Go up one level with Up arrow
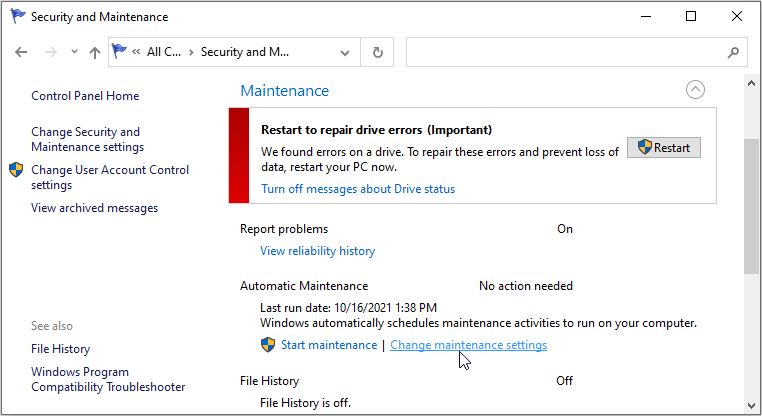Screen dimensions: 762x416 [95, 52]
